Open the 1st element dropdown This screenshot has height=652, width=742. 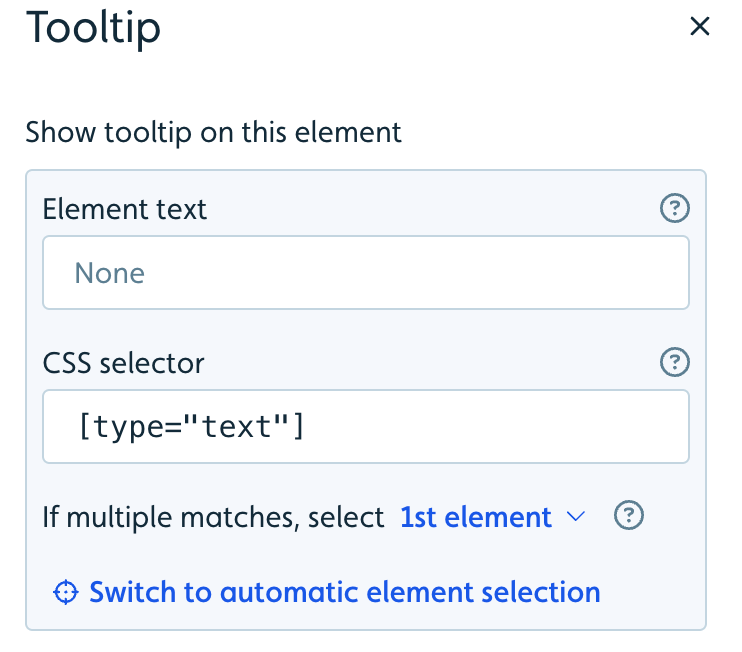(x=493, y=517)
